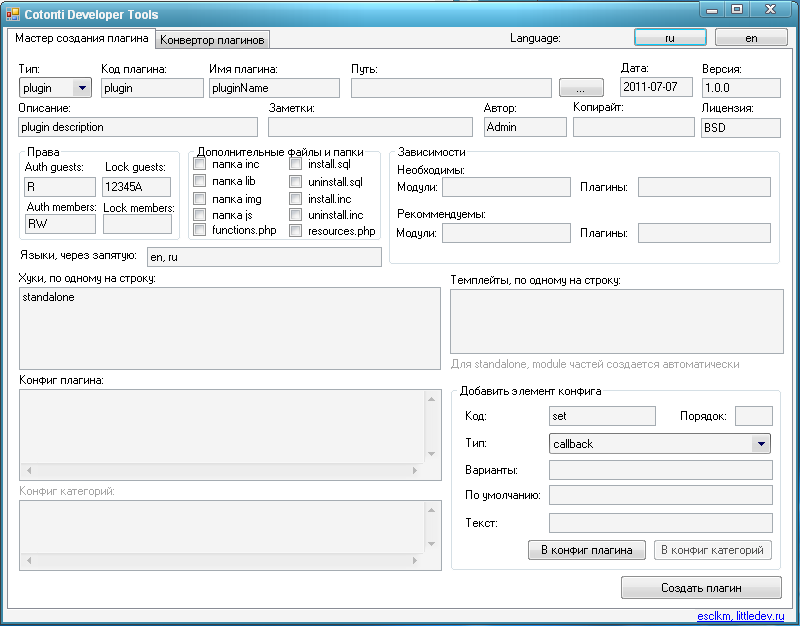Check the install.sql option
Image resolution: width=800 pixels, height=626 pixels.
click(x=295, y=164)
